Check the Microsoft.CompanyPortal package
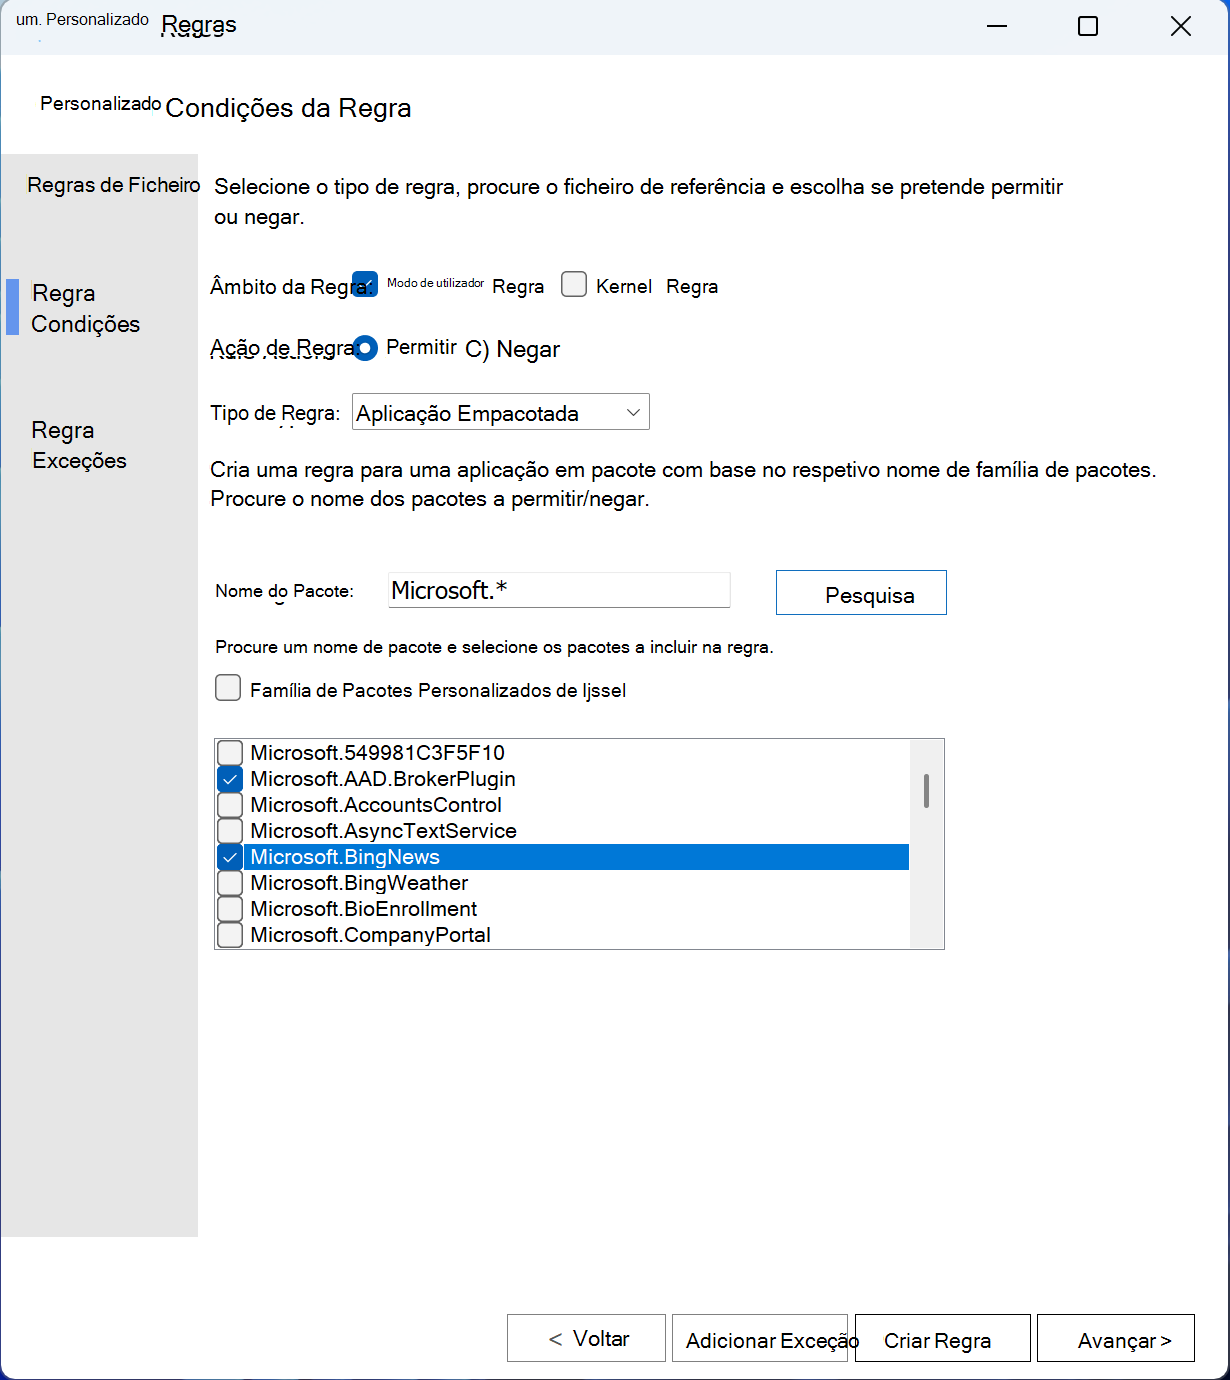This screenshot has height=1380, width=1230. tap(230, 935)
